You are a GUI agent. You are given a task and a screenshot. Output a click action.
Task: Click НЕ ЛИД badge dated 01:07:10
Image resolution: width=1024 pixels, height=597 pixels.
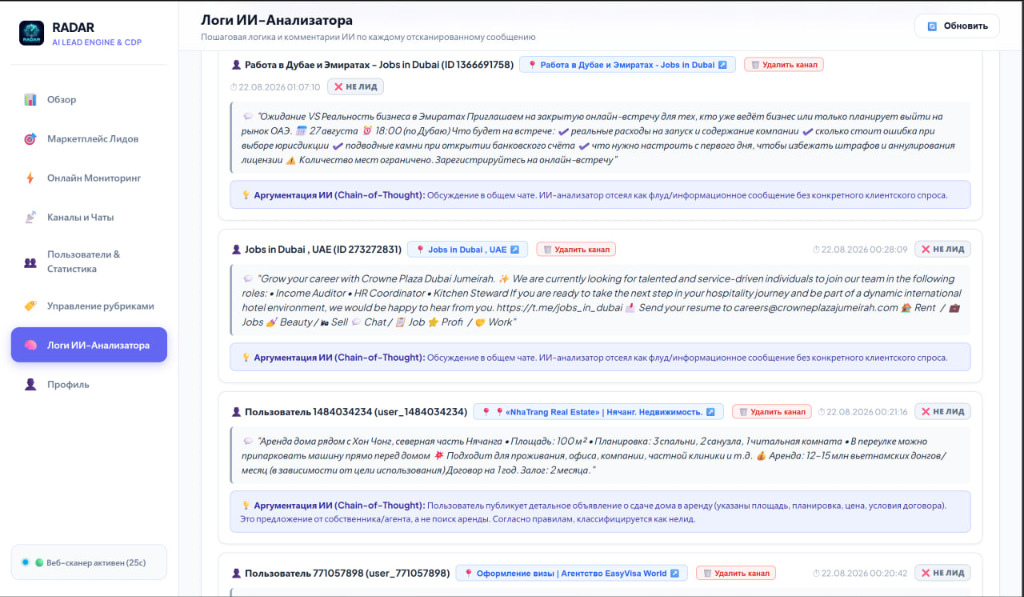coord(355,86)
